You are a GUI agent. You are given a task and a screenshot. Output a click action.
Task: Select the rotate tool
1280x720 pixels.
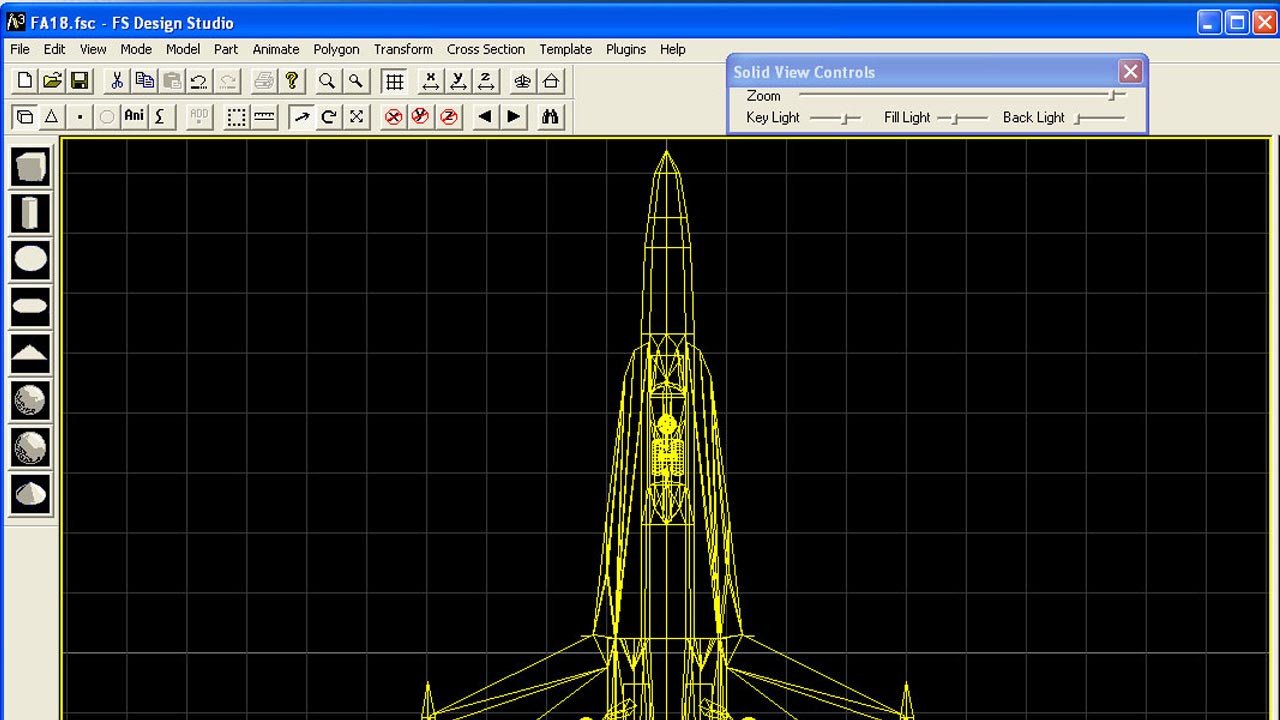click(x=328, y=117)
